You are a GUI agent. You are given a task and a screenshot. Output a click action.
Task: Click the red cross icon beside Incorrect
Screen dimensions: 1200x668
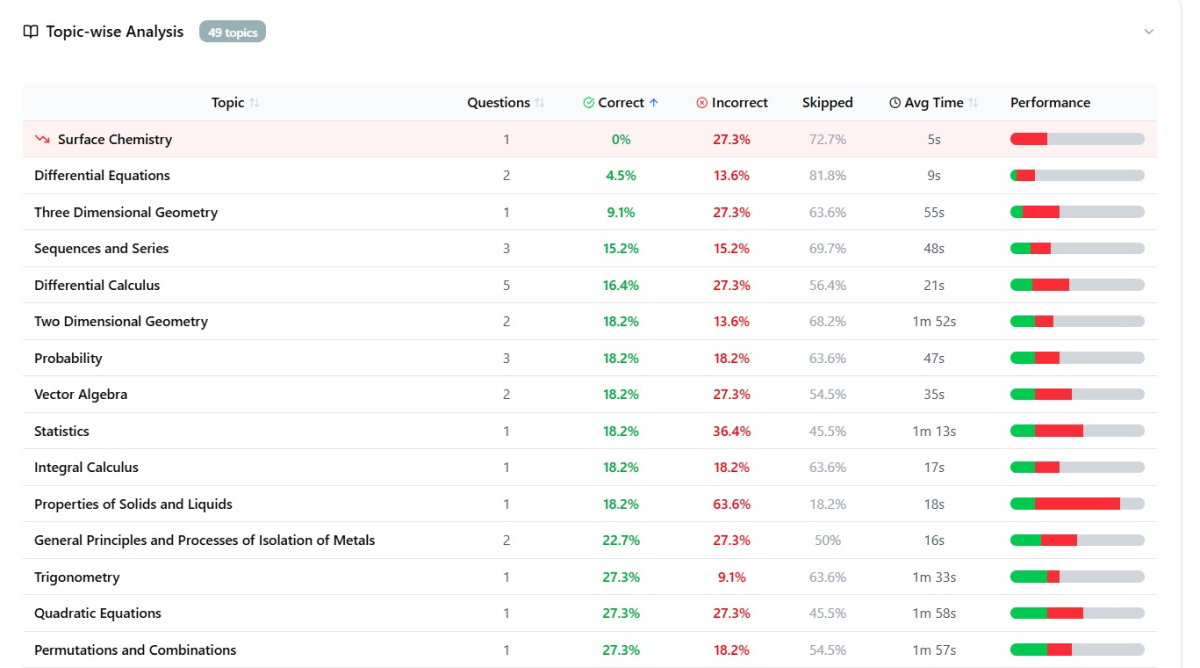click(702, 103)
